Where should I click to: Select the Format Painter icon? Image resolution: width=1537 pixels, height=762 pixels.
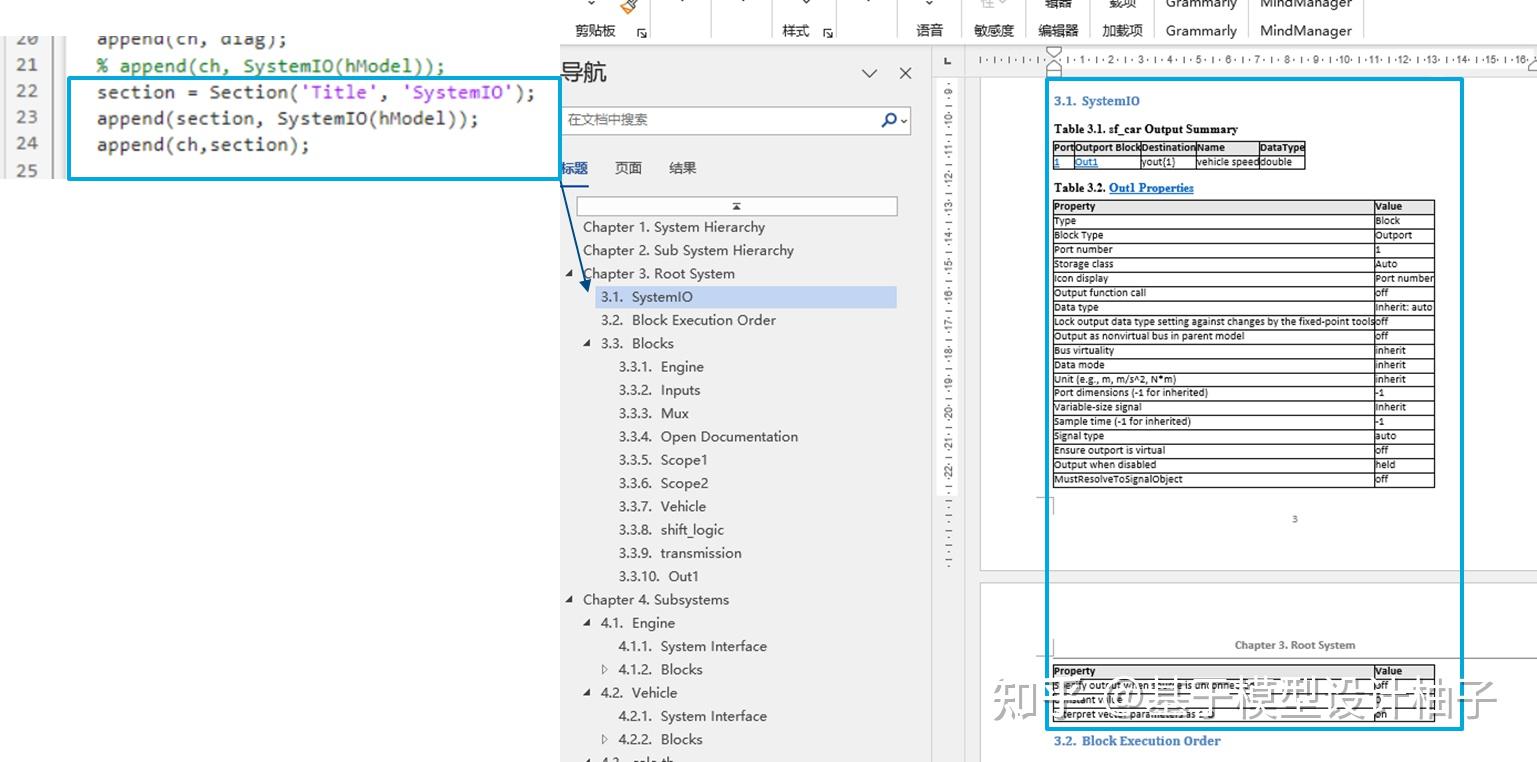tap(627, 6)
